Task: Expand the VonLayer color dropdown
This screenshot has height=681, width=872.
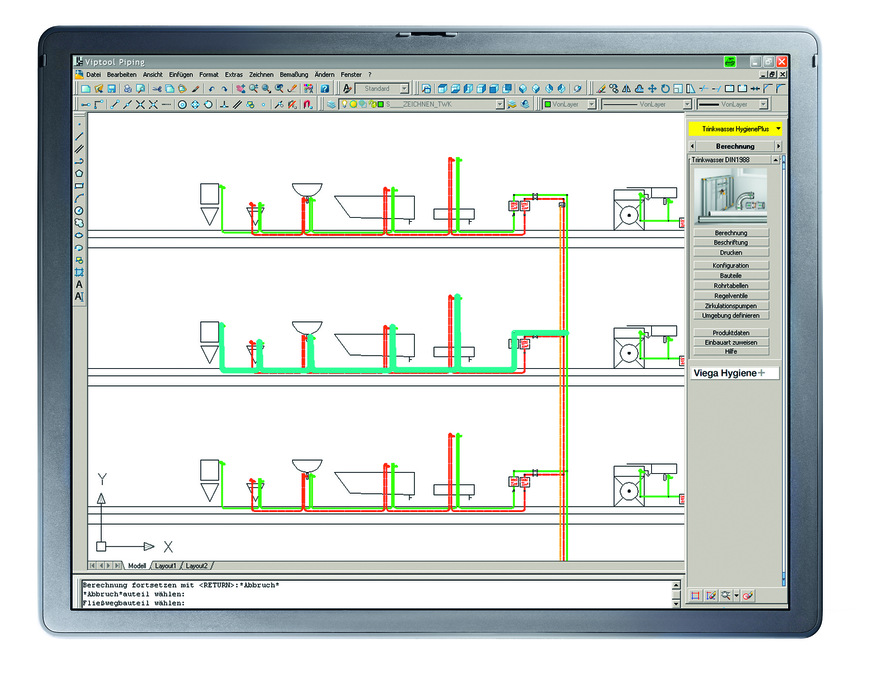Action: 591,104
